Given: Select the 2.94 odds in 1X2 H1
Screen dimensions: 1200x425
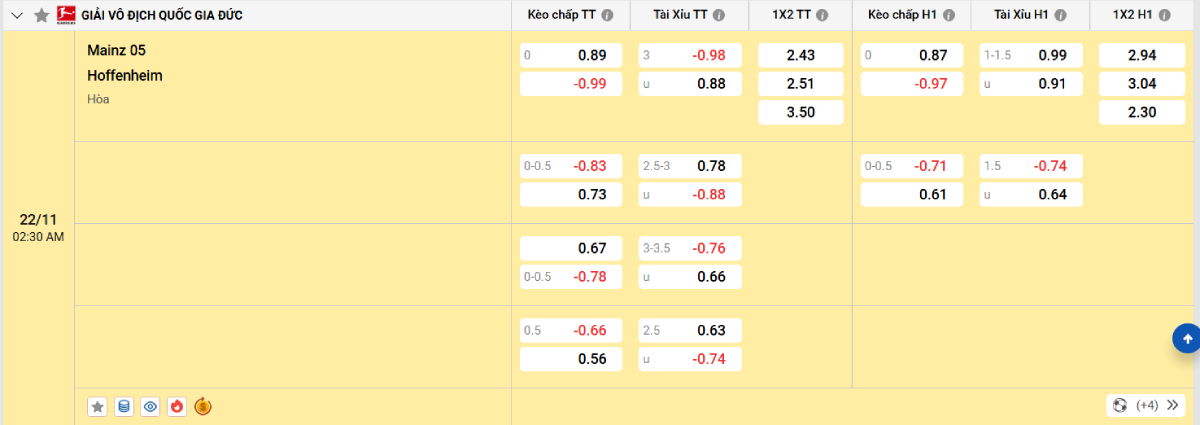Looking at the screenshot, I should click(x=1127, y=56).
